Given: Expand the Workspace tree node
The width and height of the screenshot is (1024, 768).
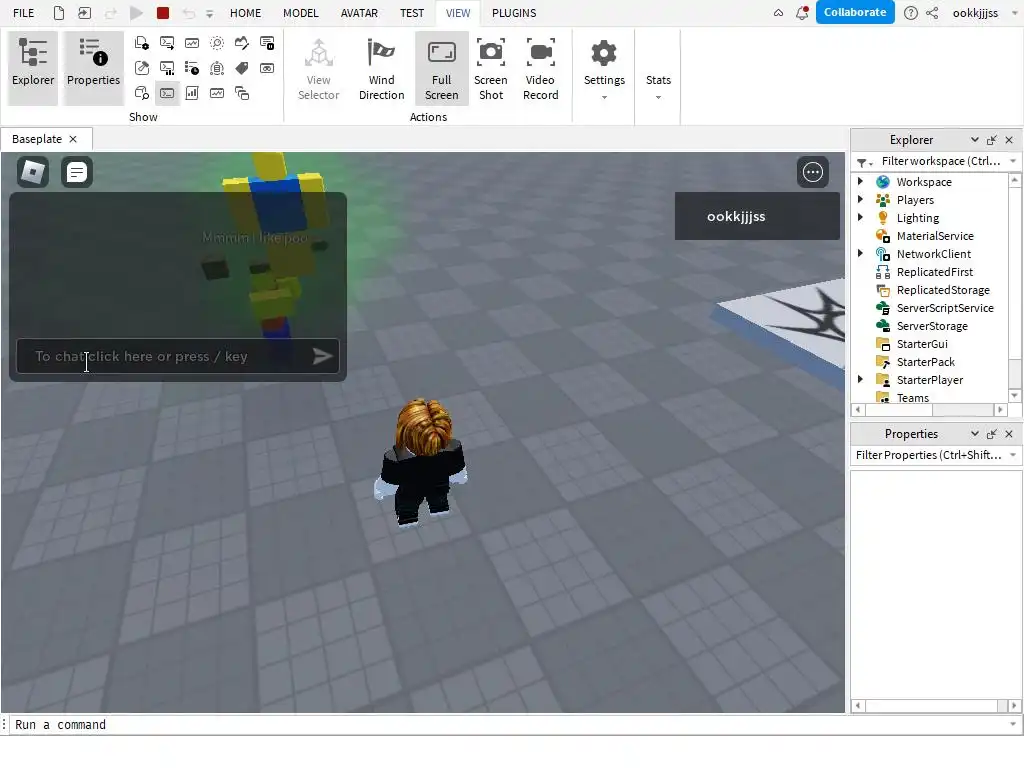Looking at the screenshot, I should 860,182.
